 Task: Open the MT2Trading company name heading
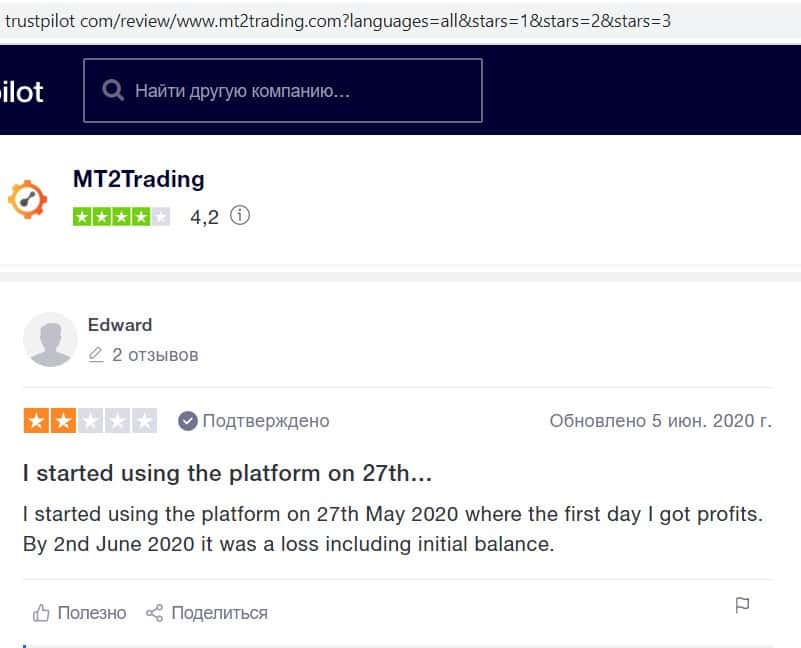(138, 180)
